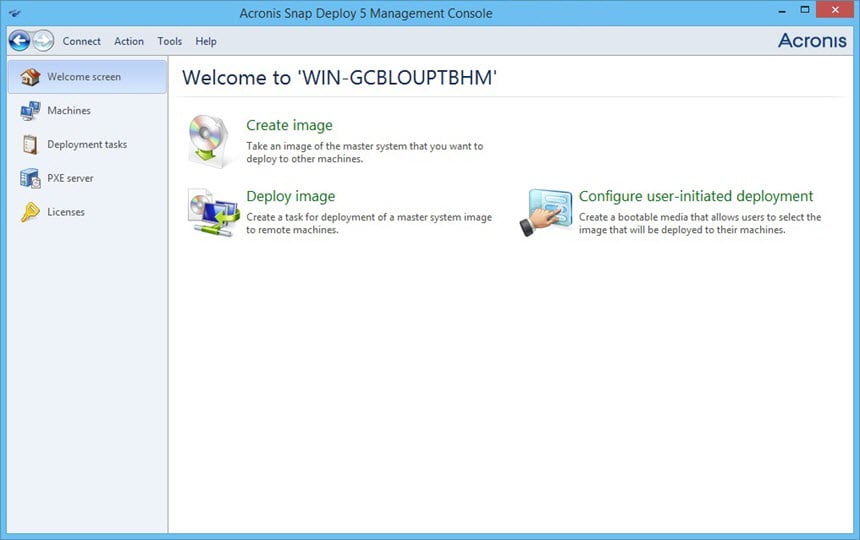Click the Machines computers icon in sidebar
The width and height of the screenshot is (860, 540).
coord(30,111)
